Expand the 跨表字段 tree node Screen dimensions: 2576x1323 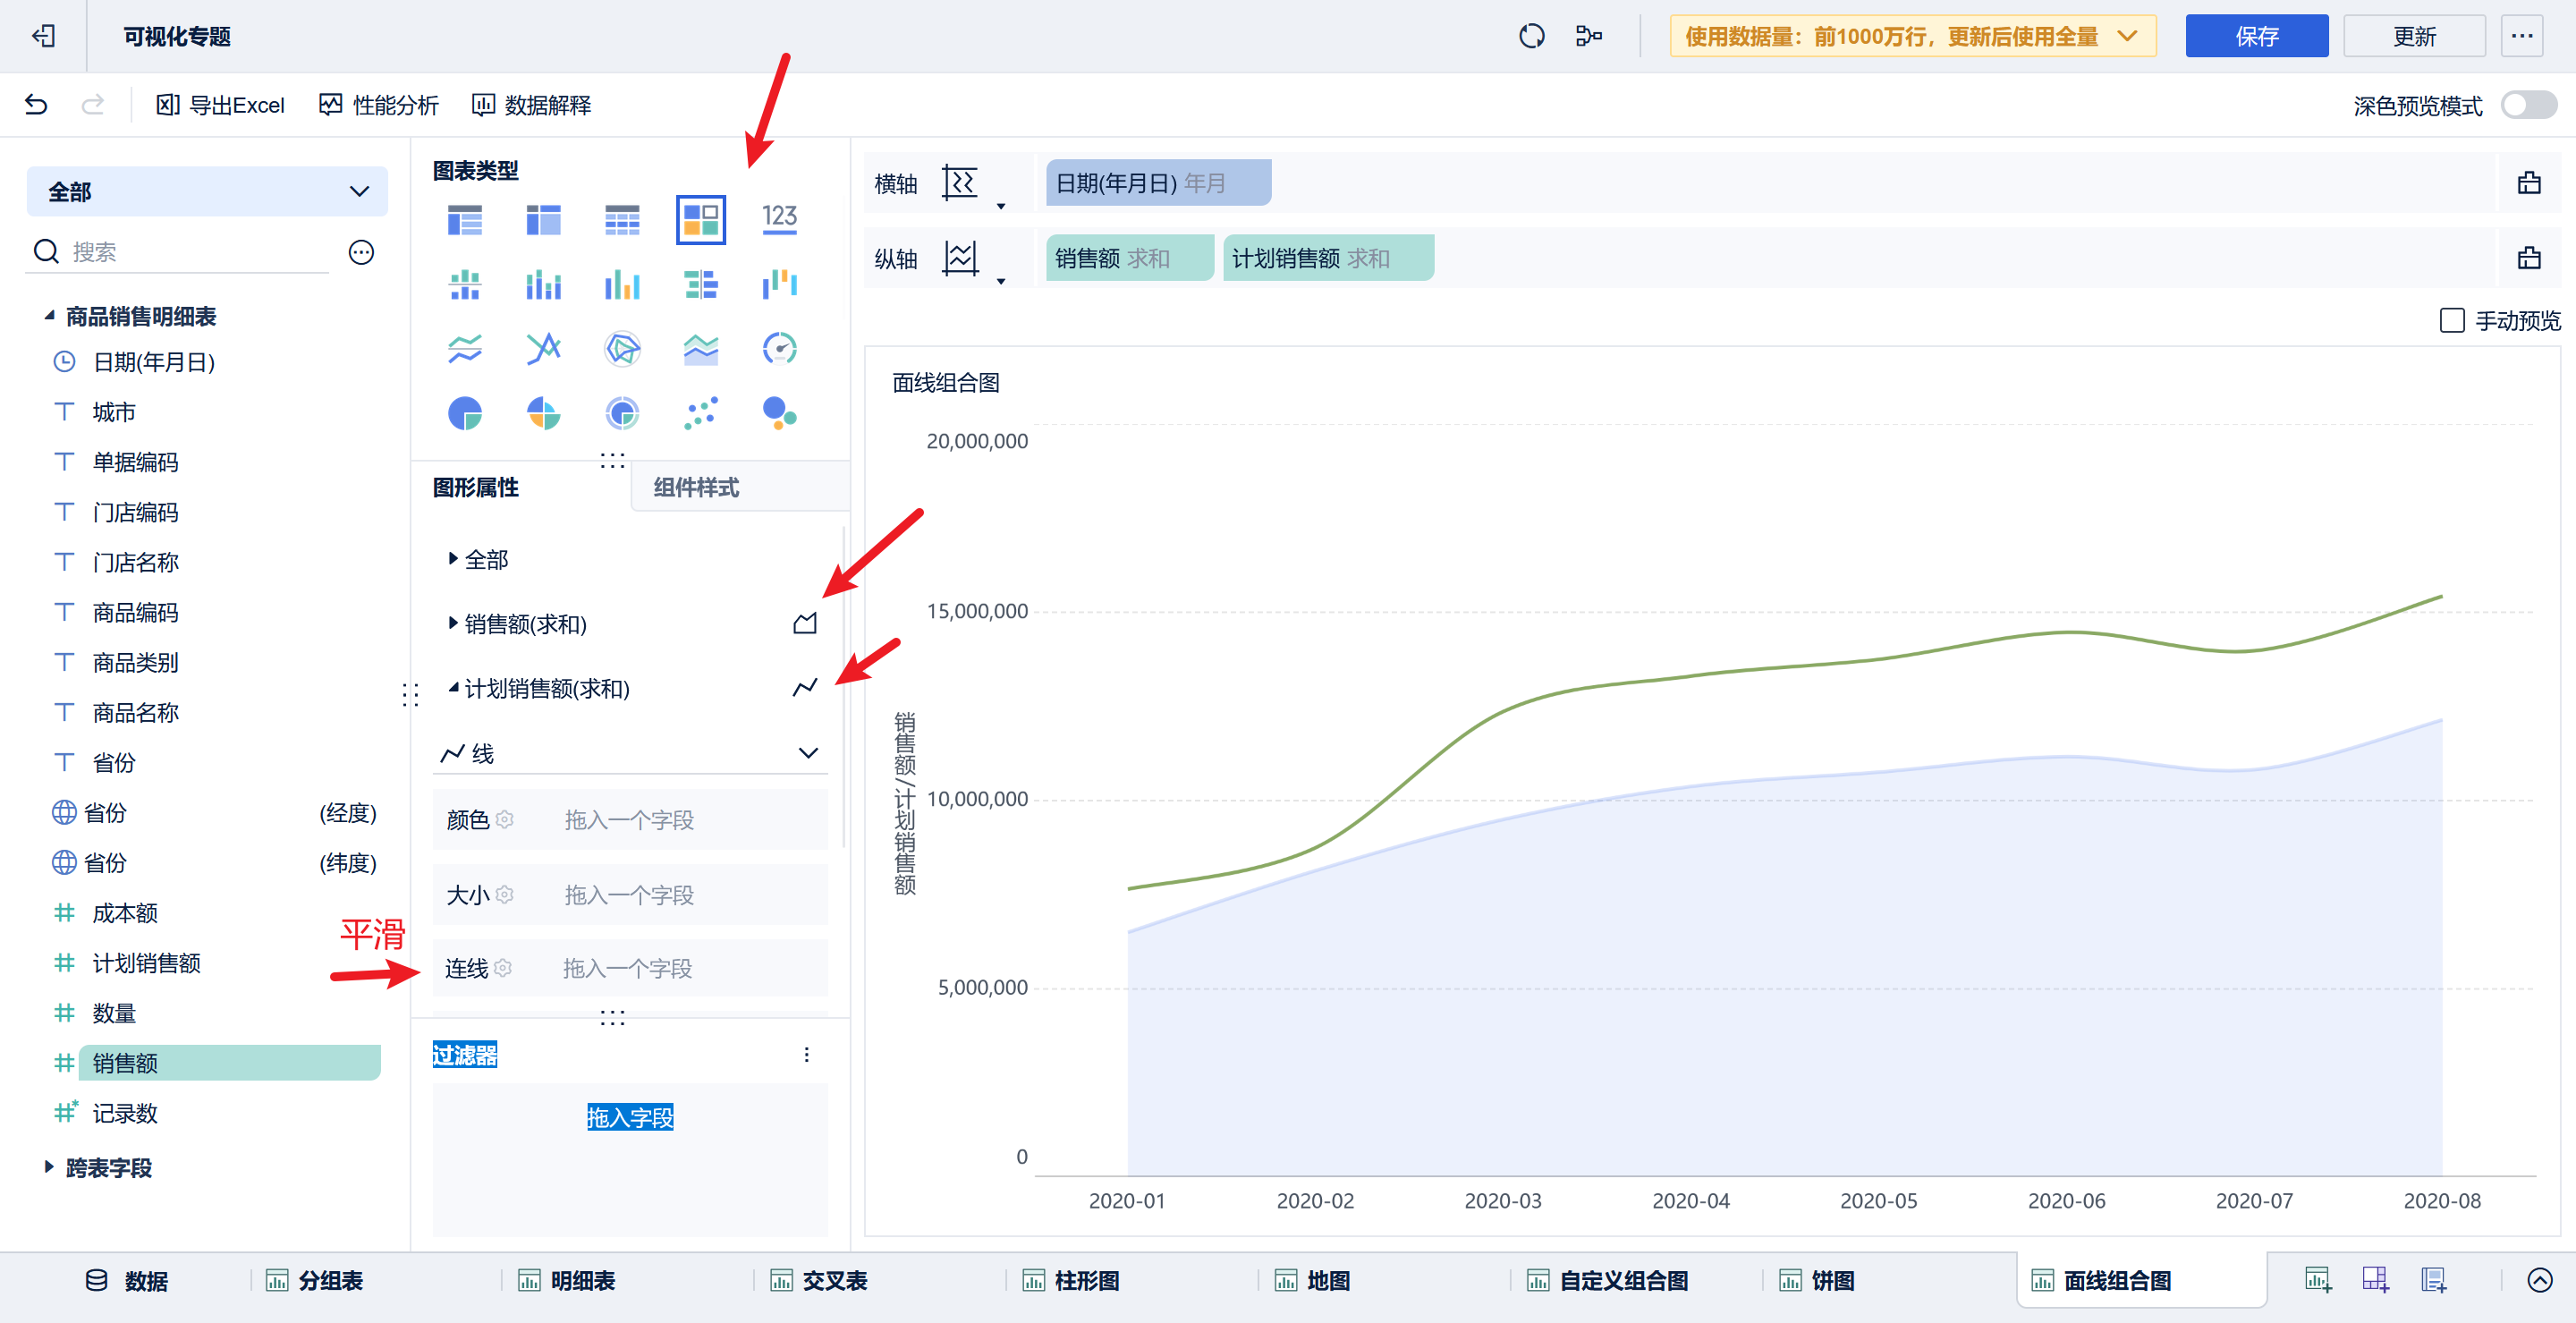(x=49, y=1167)
